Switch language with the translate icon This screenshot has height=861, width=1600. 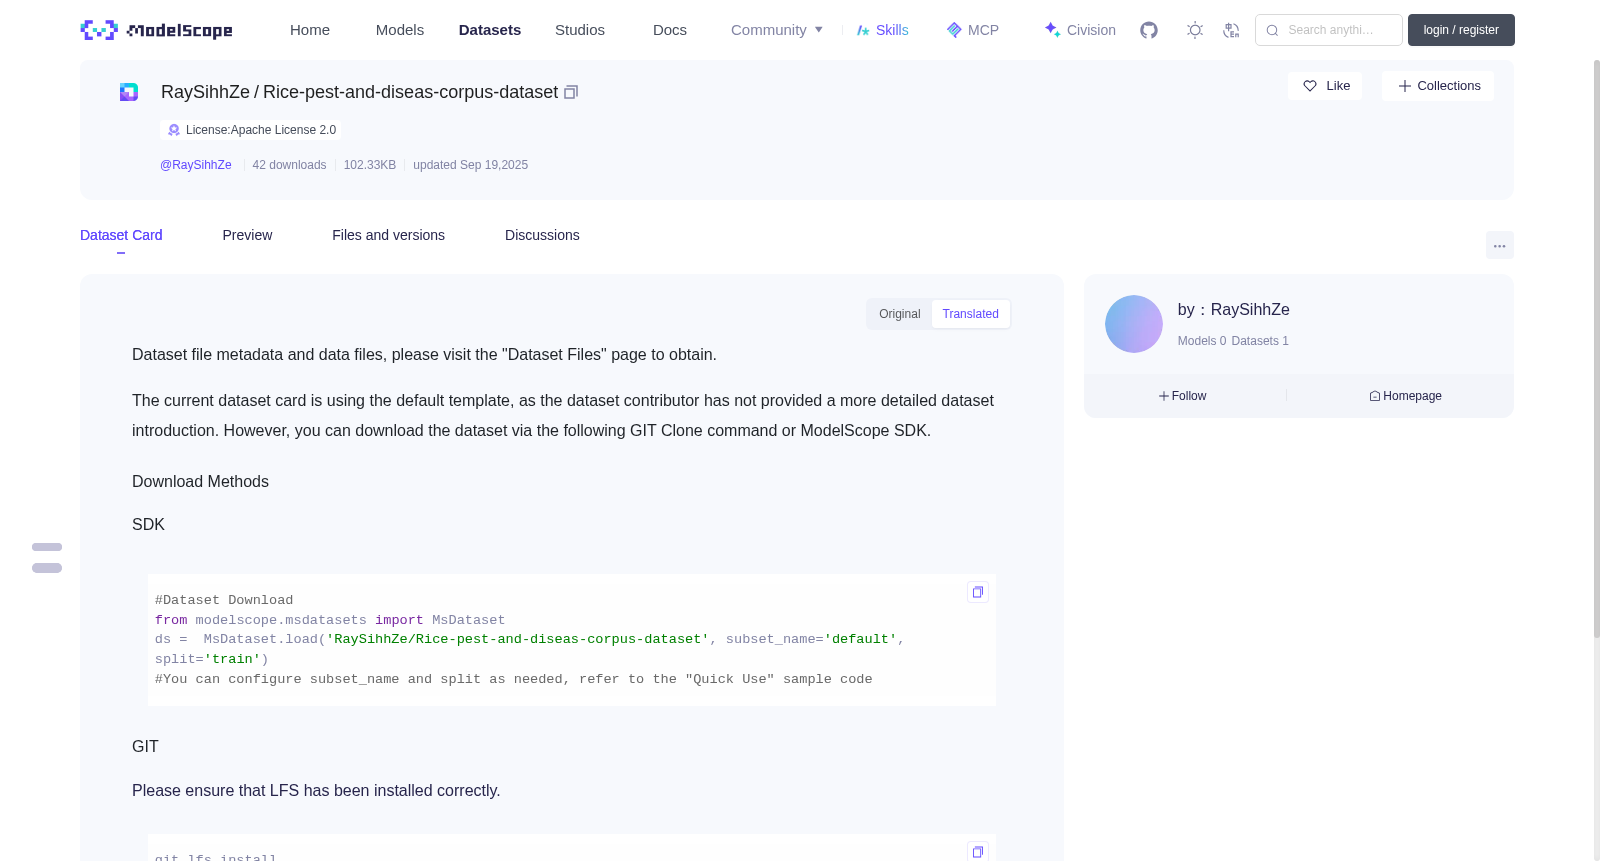1231,30
